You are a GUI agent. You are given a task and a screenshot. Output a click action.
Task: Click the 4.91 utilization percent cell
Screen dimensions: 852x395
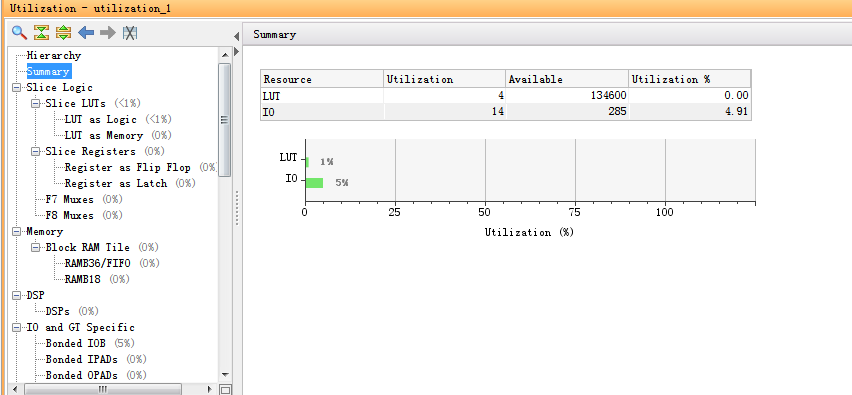click(690, 111)
